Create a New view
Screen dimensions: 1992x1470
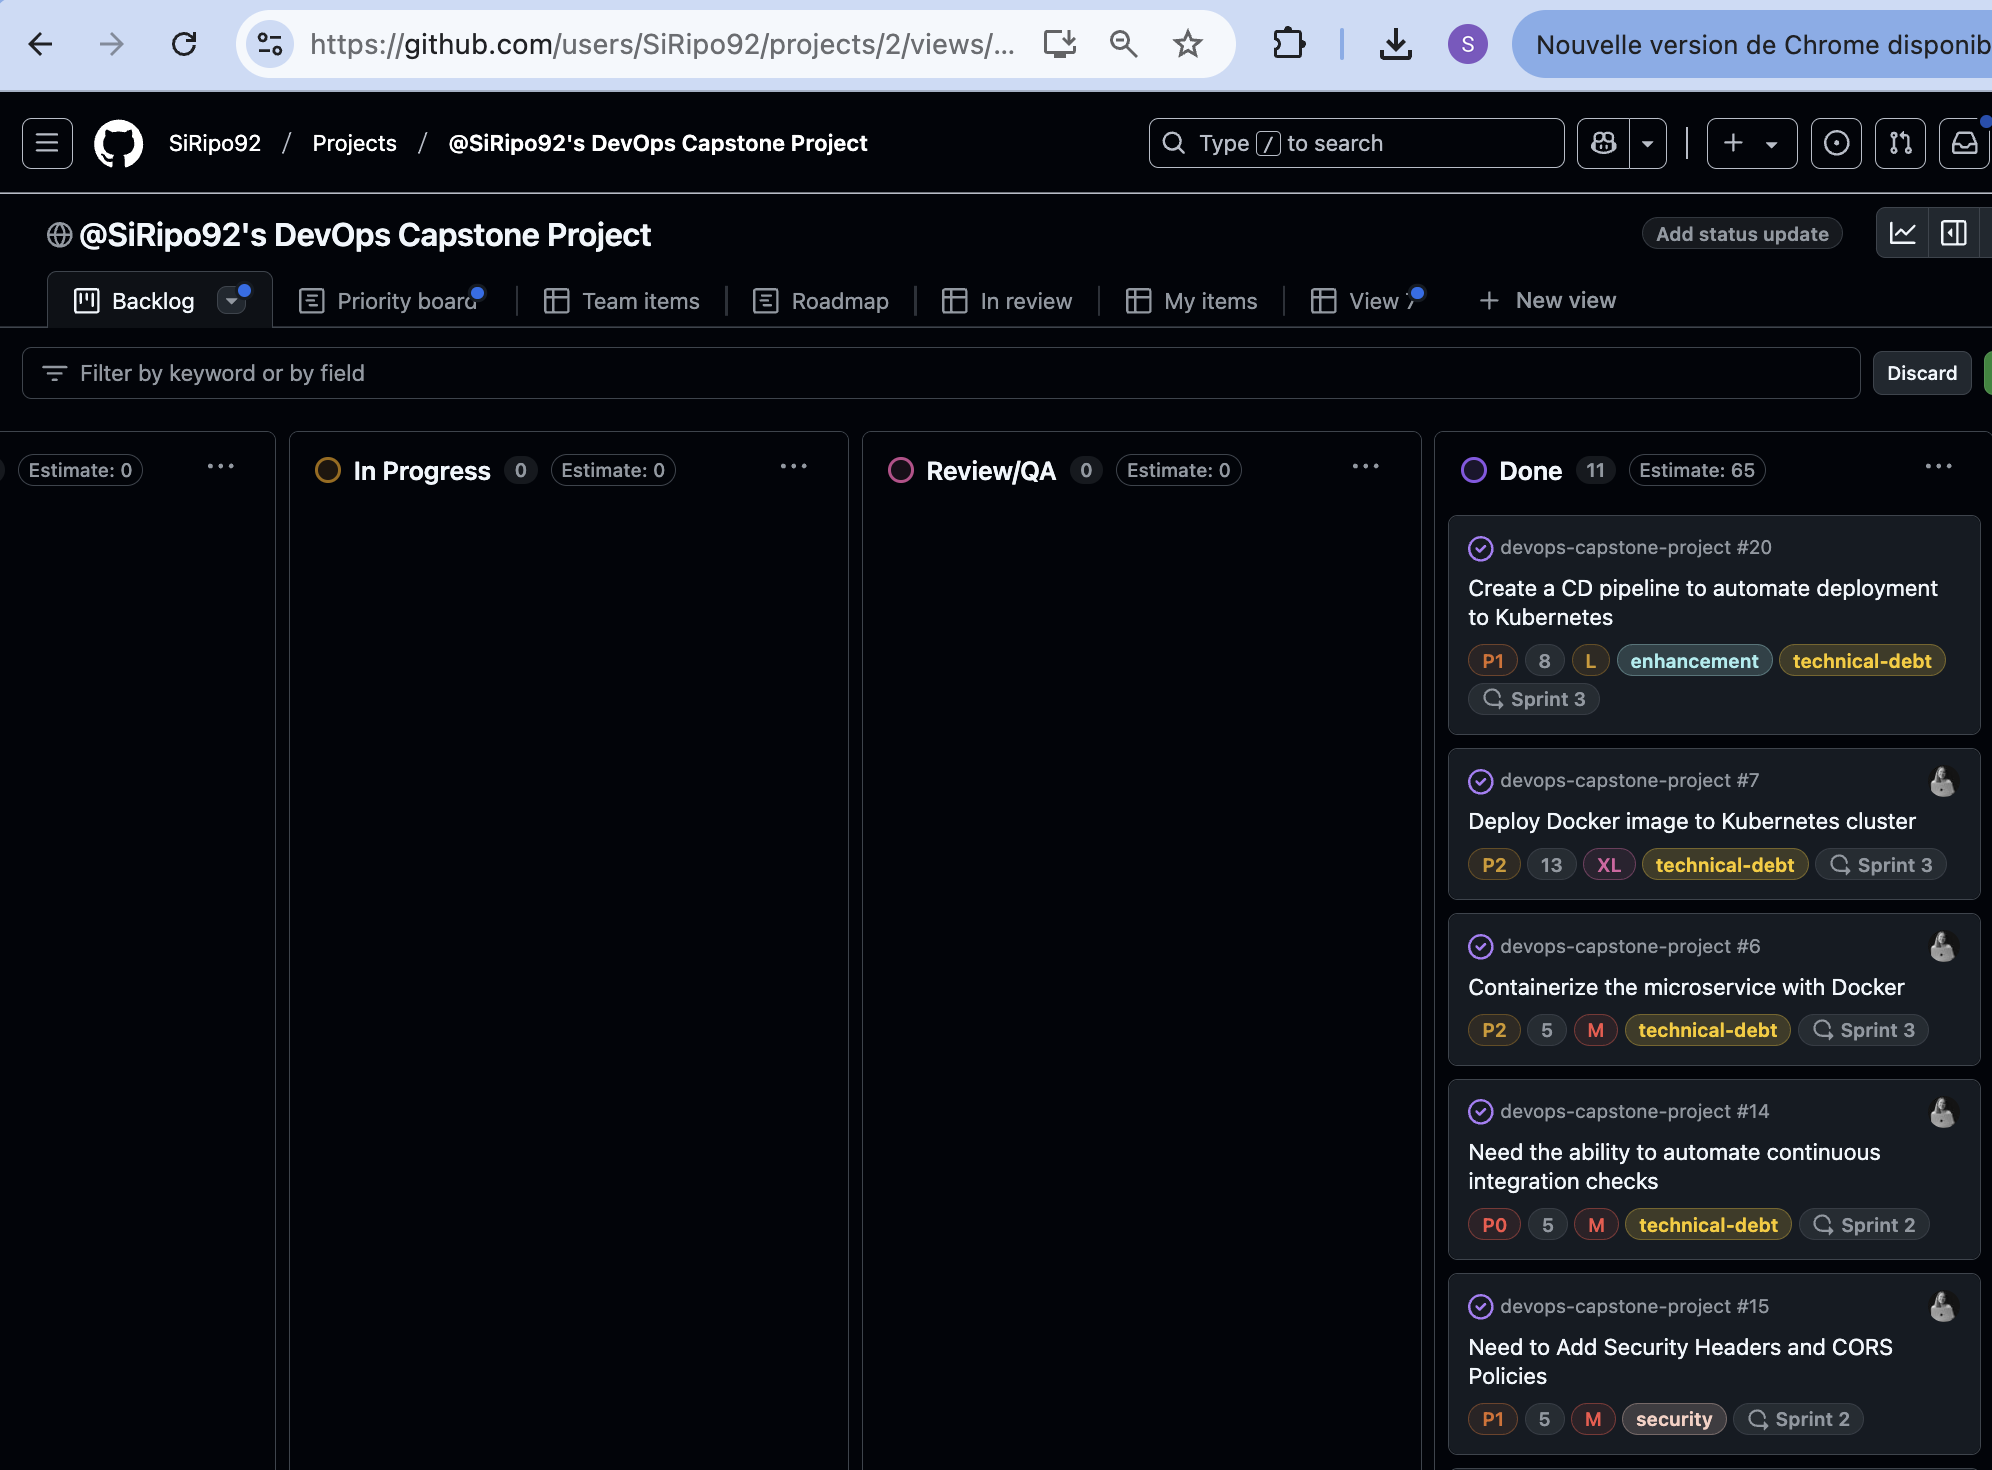click(1546, 301)
